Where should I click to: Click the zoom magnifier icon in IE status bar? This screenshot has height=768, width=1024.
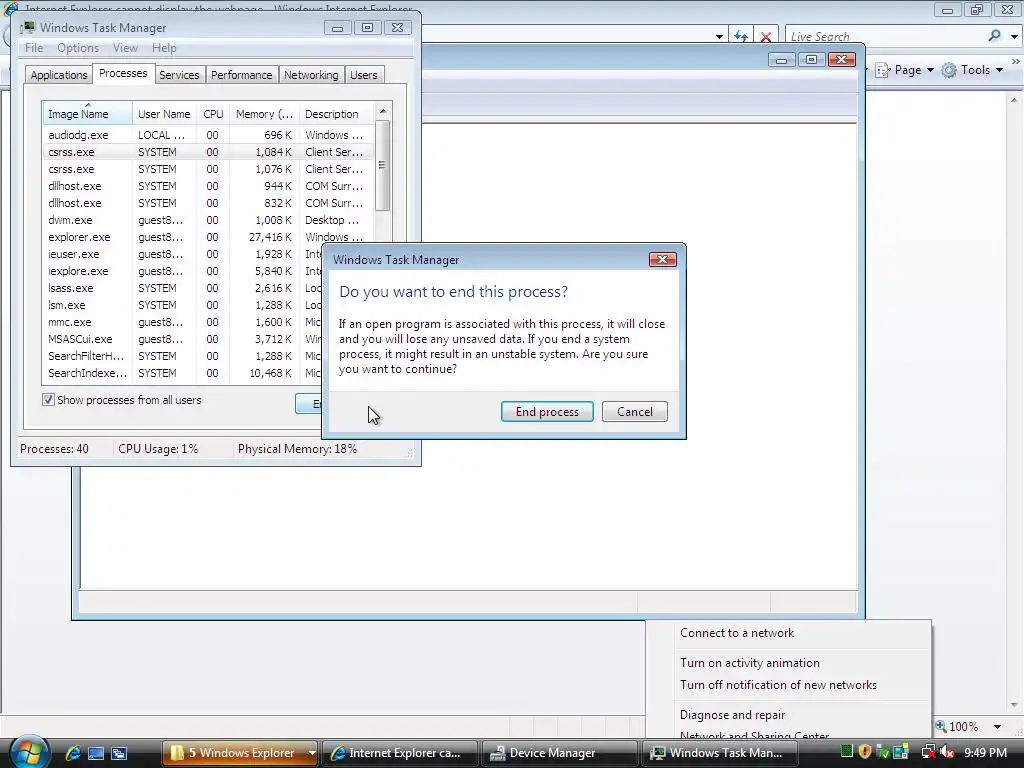pos(940,726)
